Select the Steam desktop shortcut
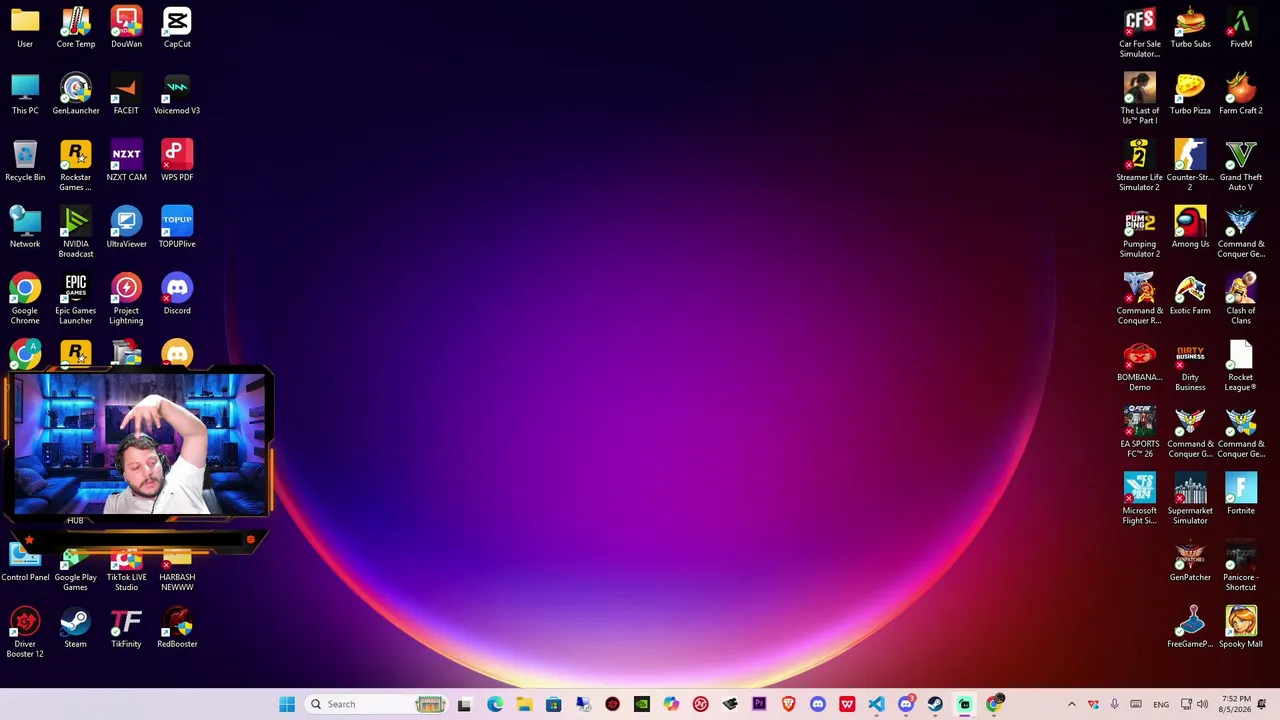 [76, 628]
